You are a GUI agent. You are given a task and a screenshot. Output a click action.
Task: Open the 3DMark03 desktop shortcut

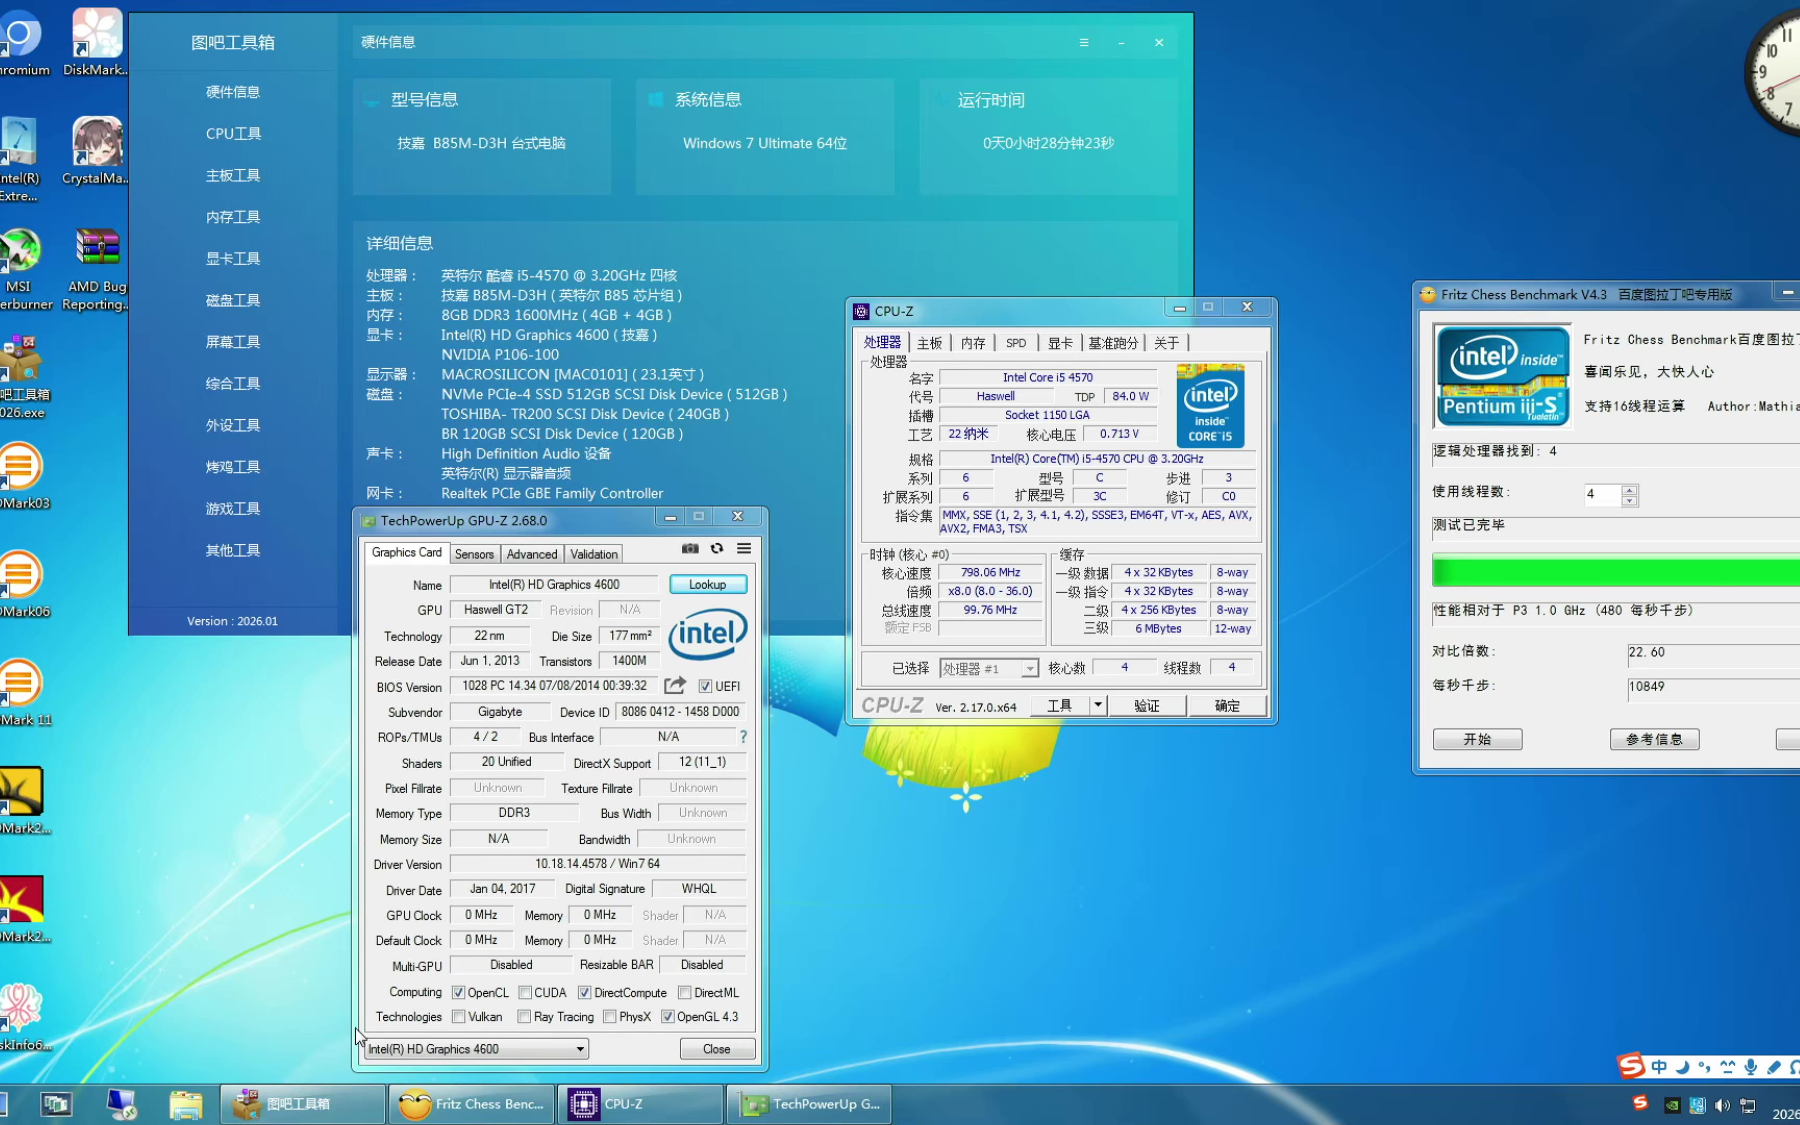[x=24, y=476]
